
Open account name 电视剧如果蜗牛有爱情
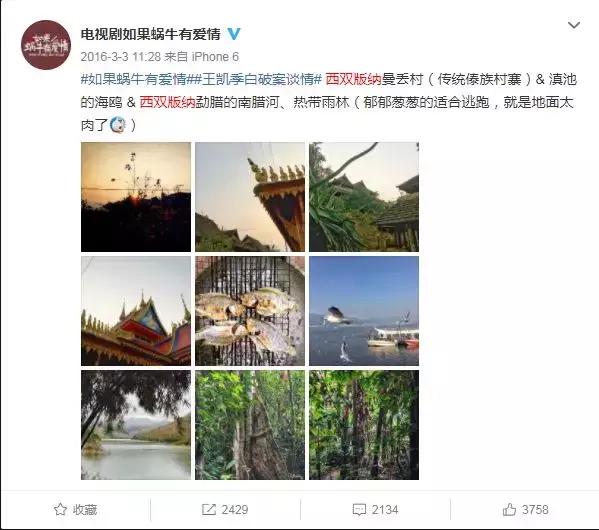coord(151,34)
